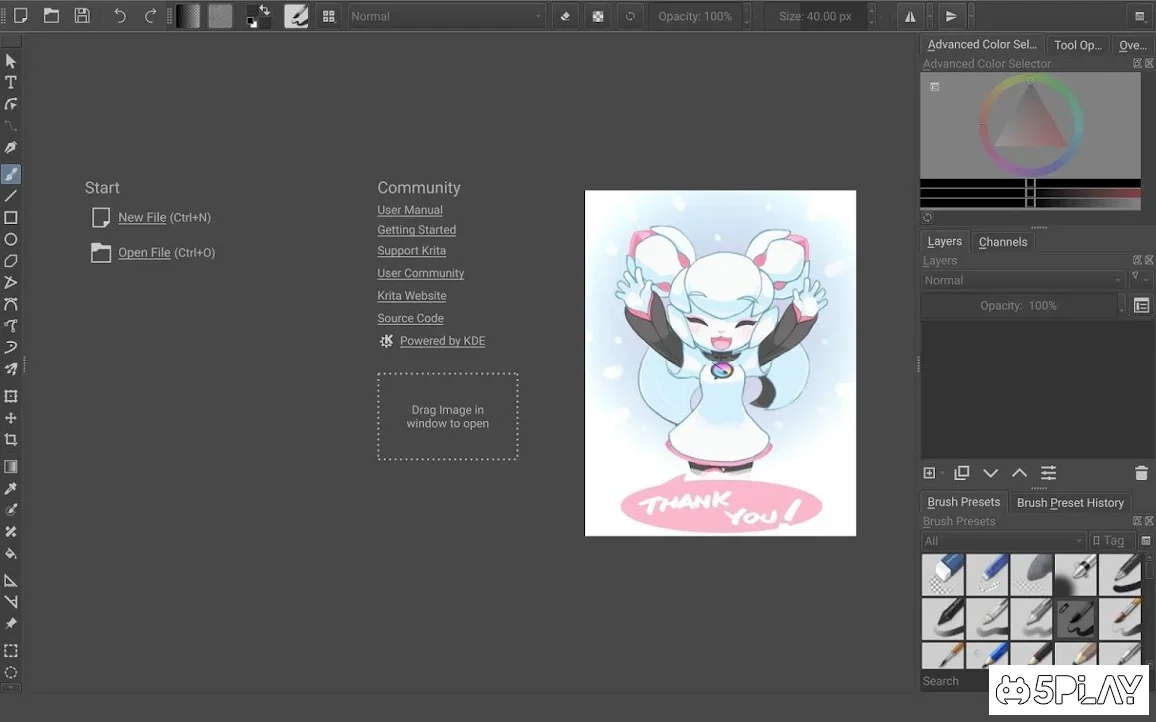Open the User Manual link
1156x722 pixels.
click(410, 210)
